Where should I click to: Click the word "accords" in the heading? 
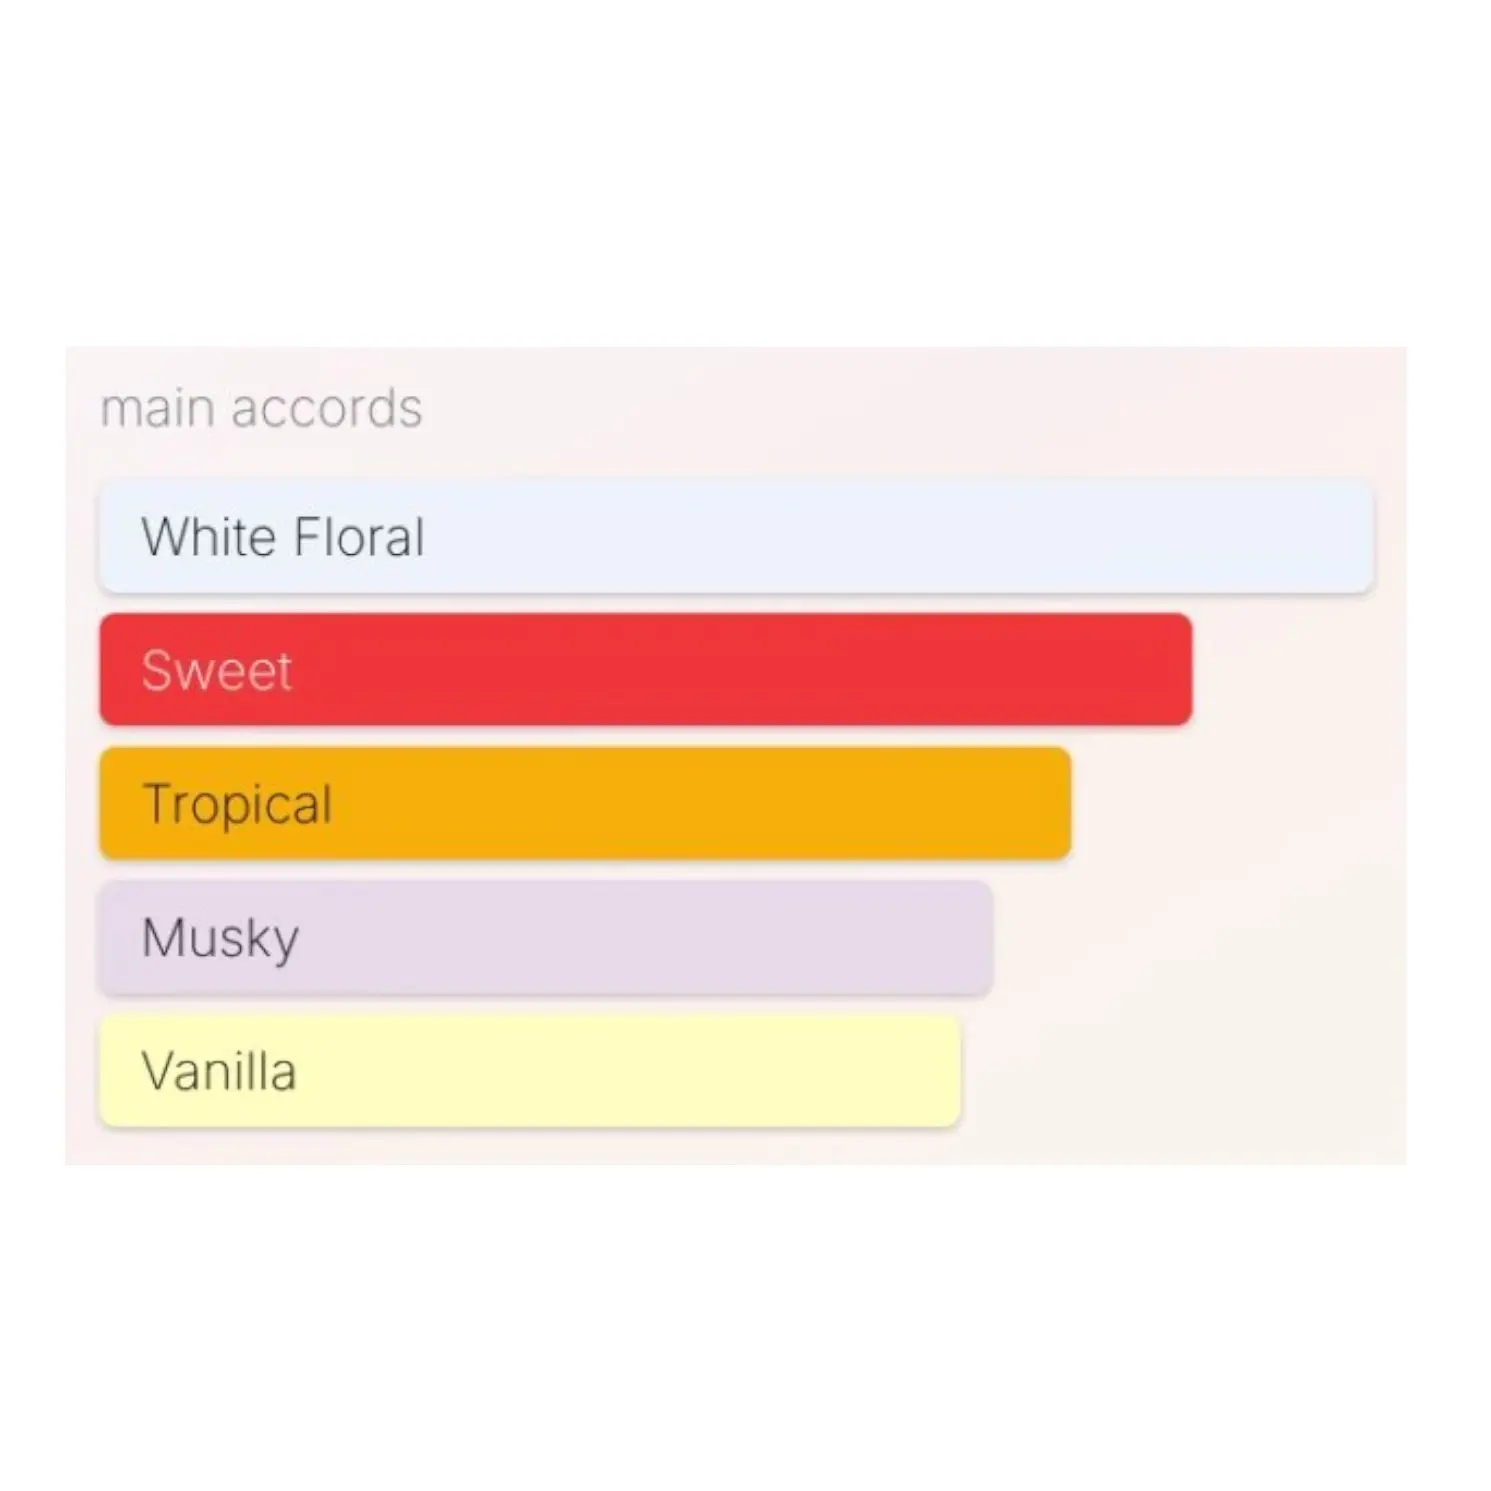(327, 408)
